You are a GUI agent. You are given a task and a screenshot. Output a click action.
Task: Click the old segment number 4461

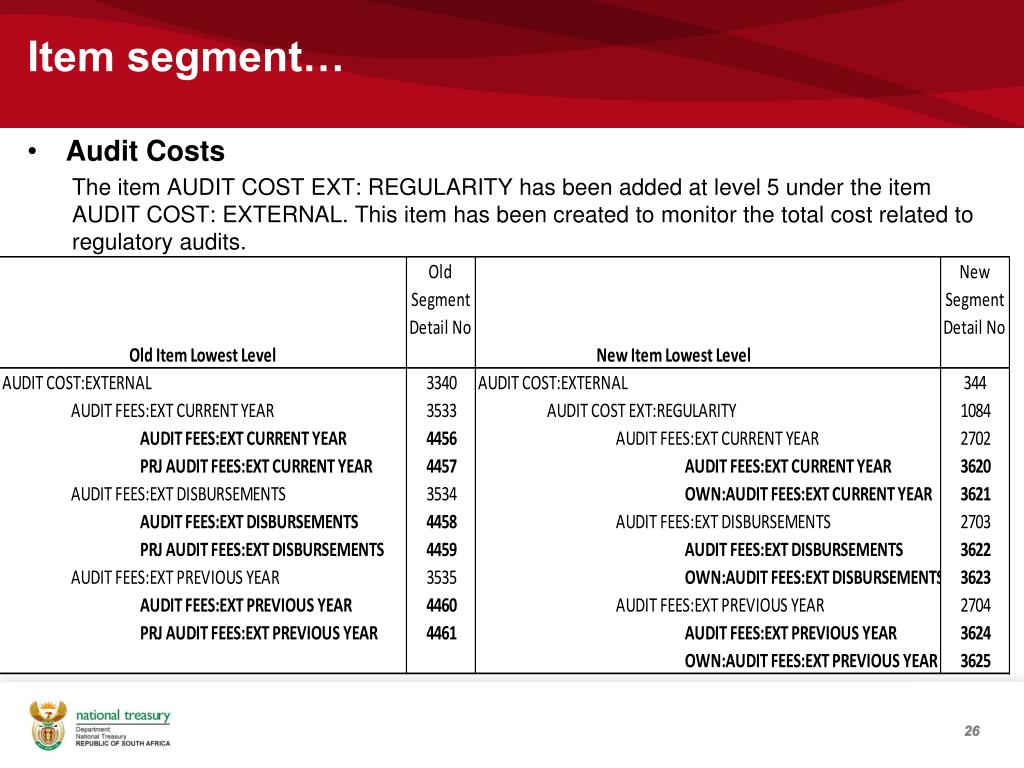point(441,633)
